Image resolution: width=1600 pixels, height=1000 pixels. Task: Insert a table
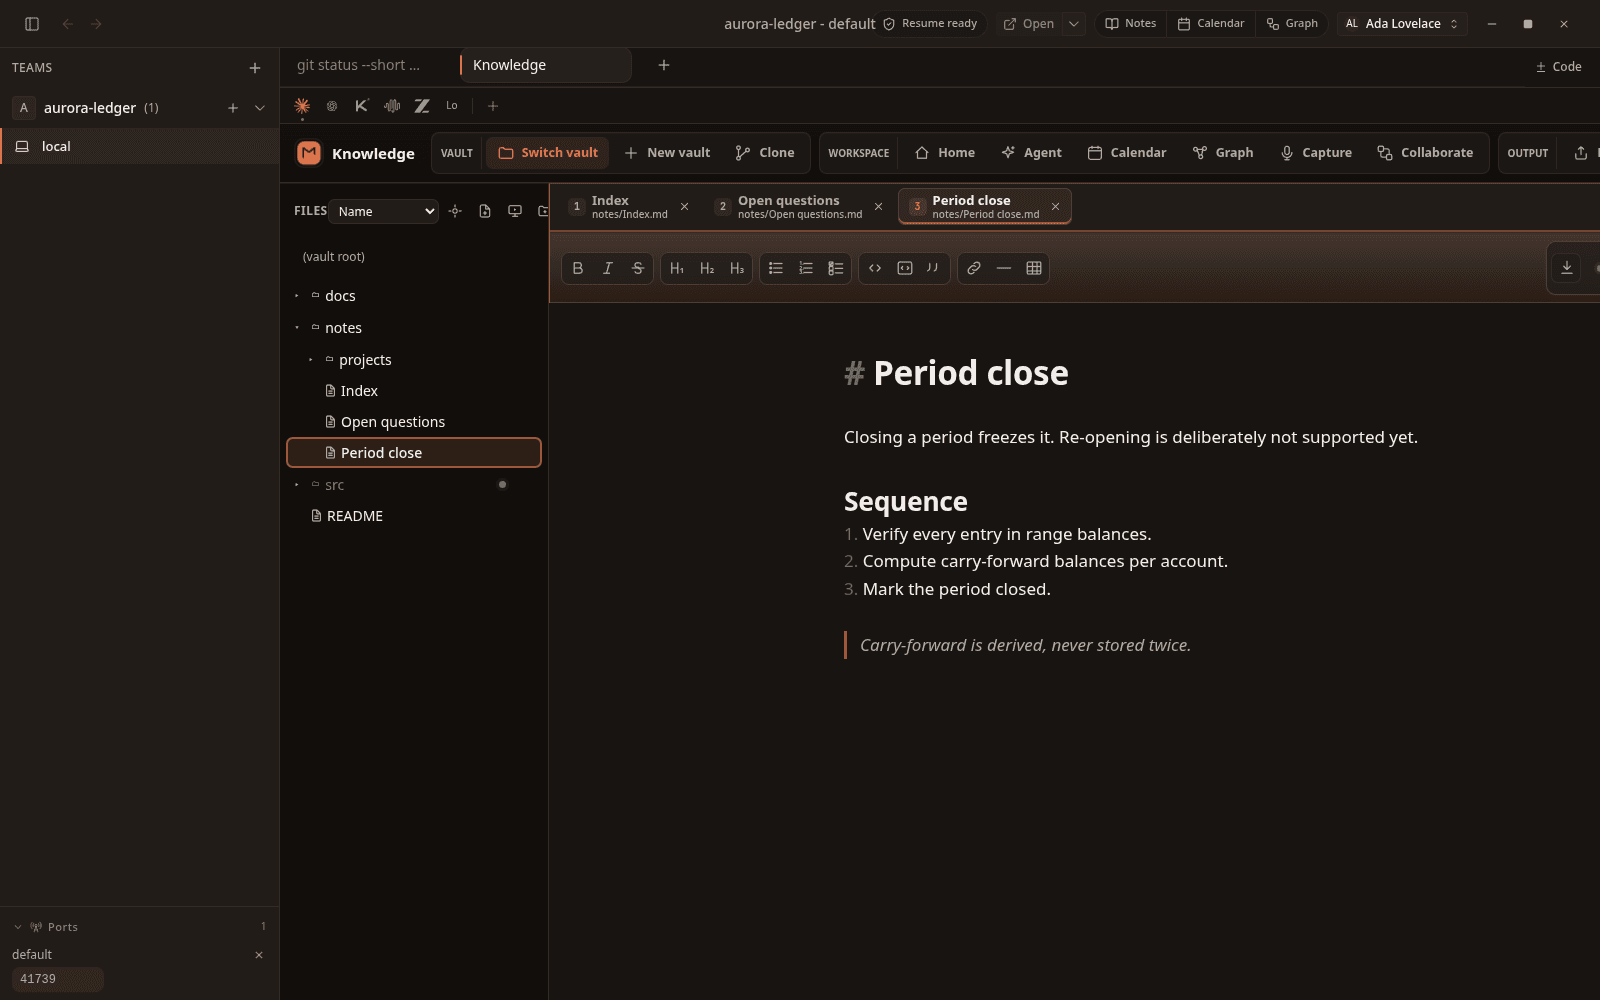point(1034,268)
